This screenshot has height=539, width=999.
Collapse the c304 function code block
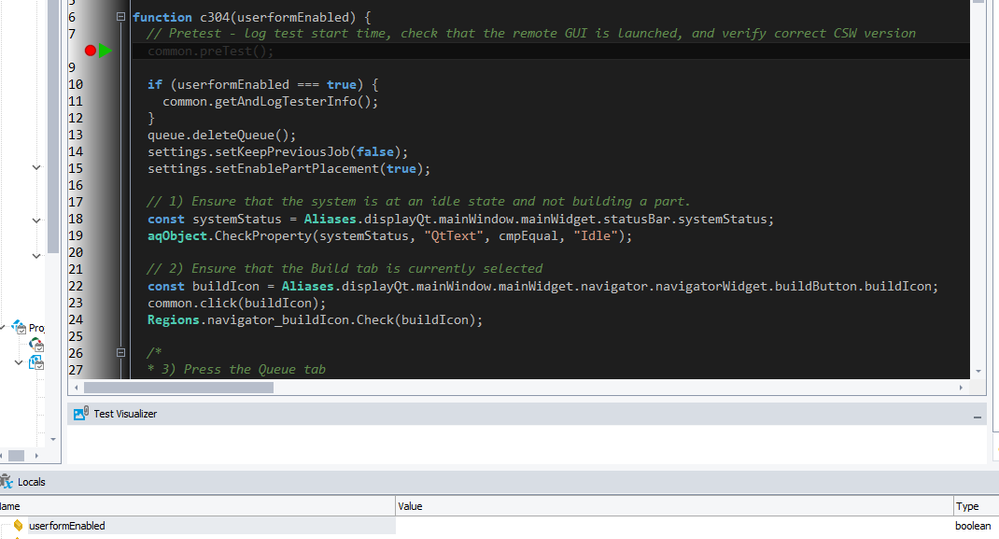point(121,17)
